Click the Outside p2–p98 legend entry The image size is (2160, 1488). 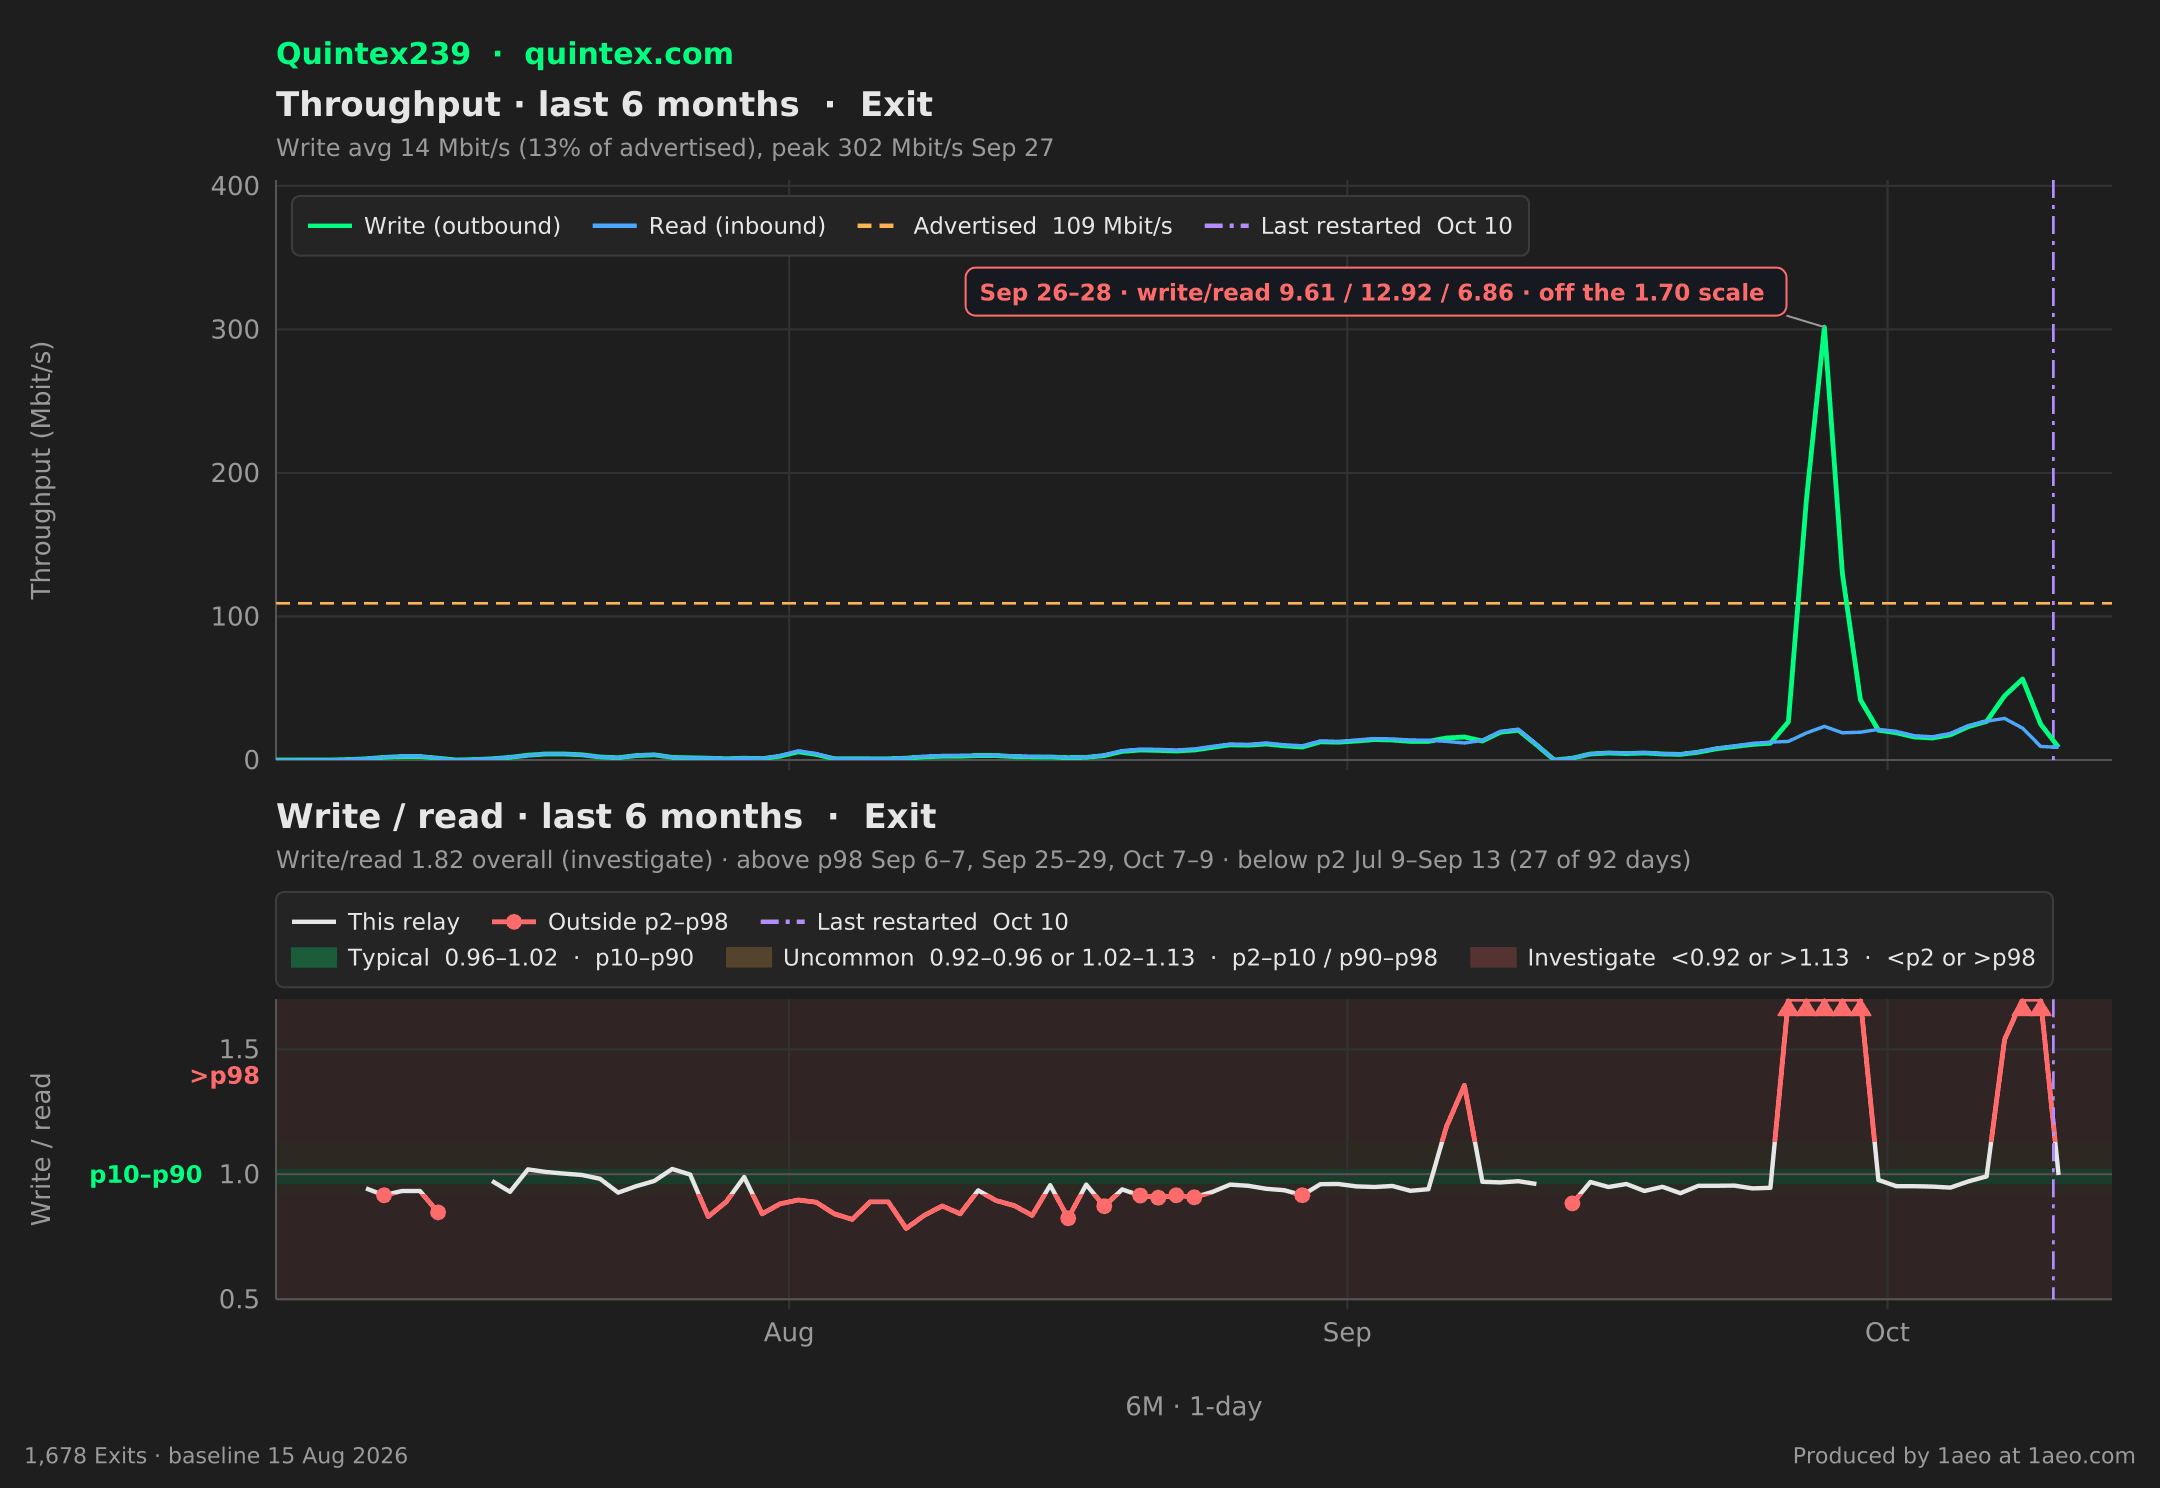(610, 922)
